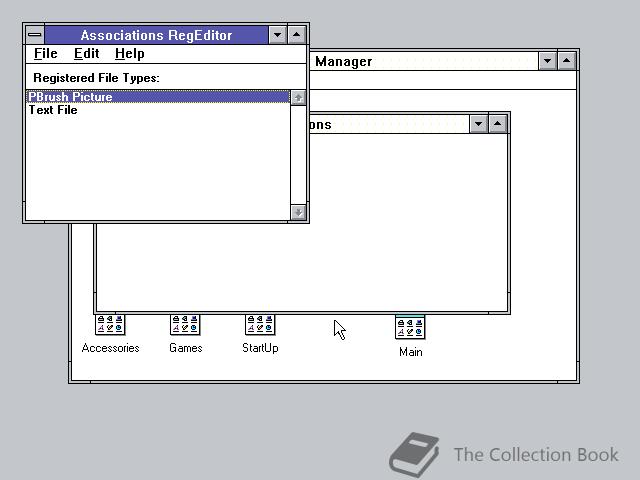Click the StartUp group label
640x480 pixels.
coord(260,348)
